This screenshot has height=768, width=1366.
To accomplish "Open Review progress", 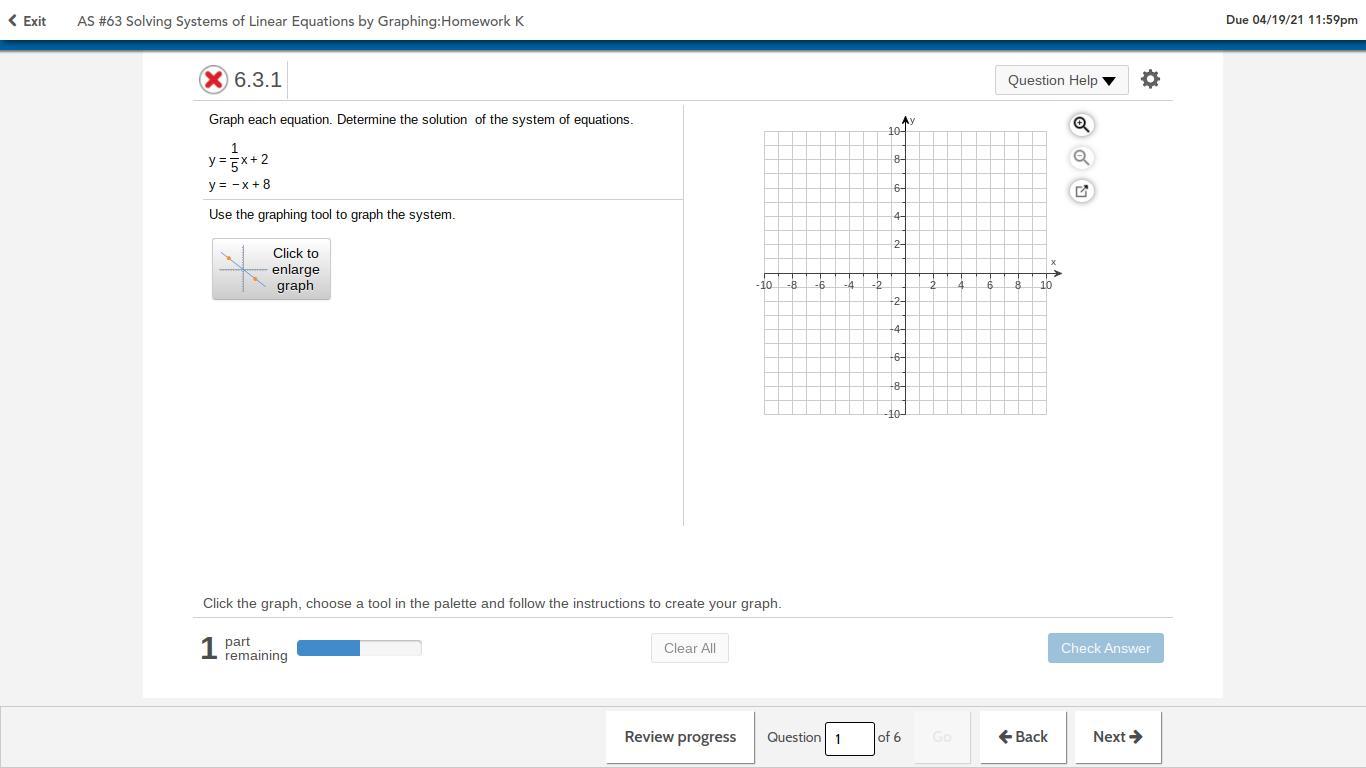I will tap(680, 737).
